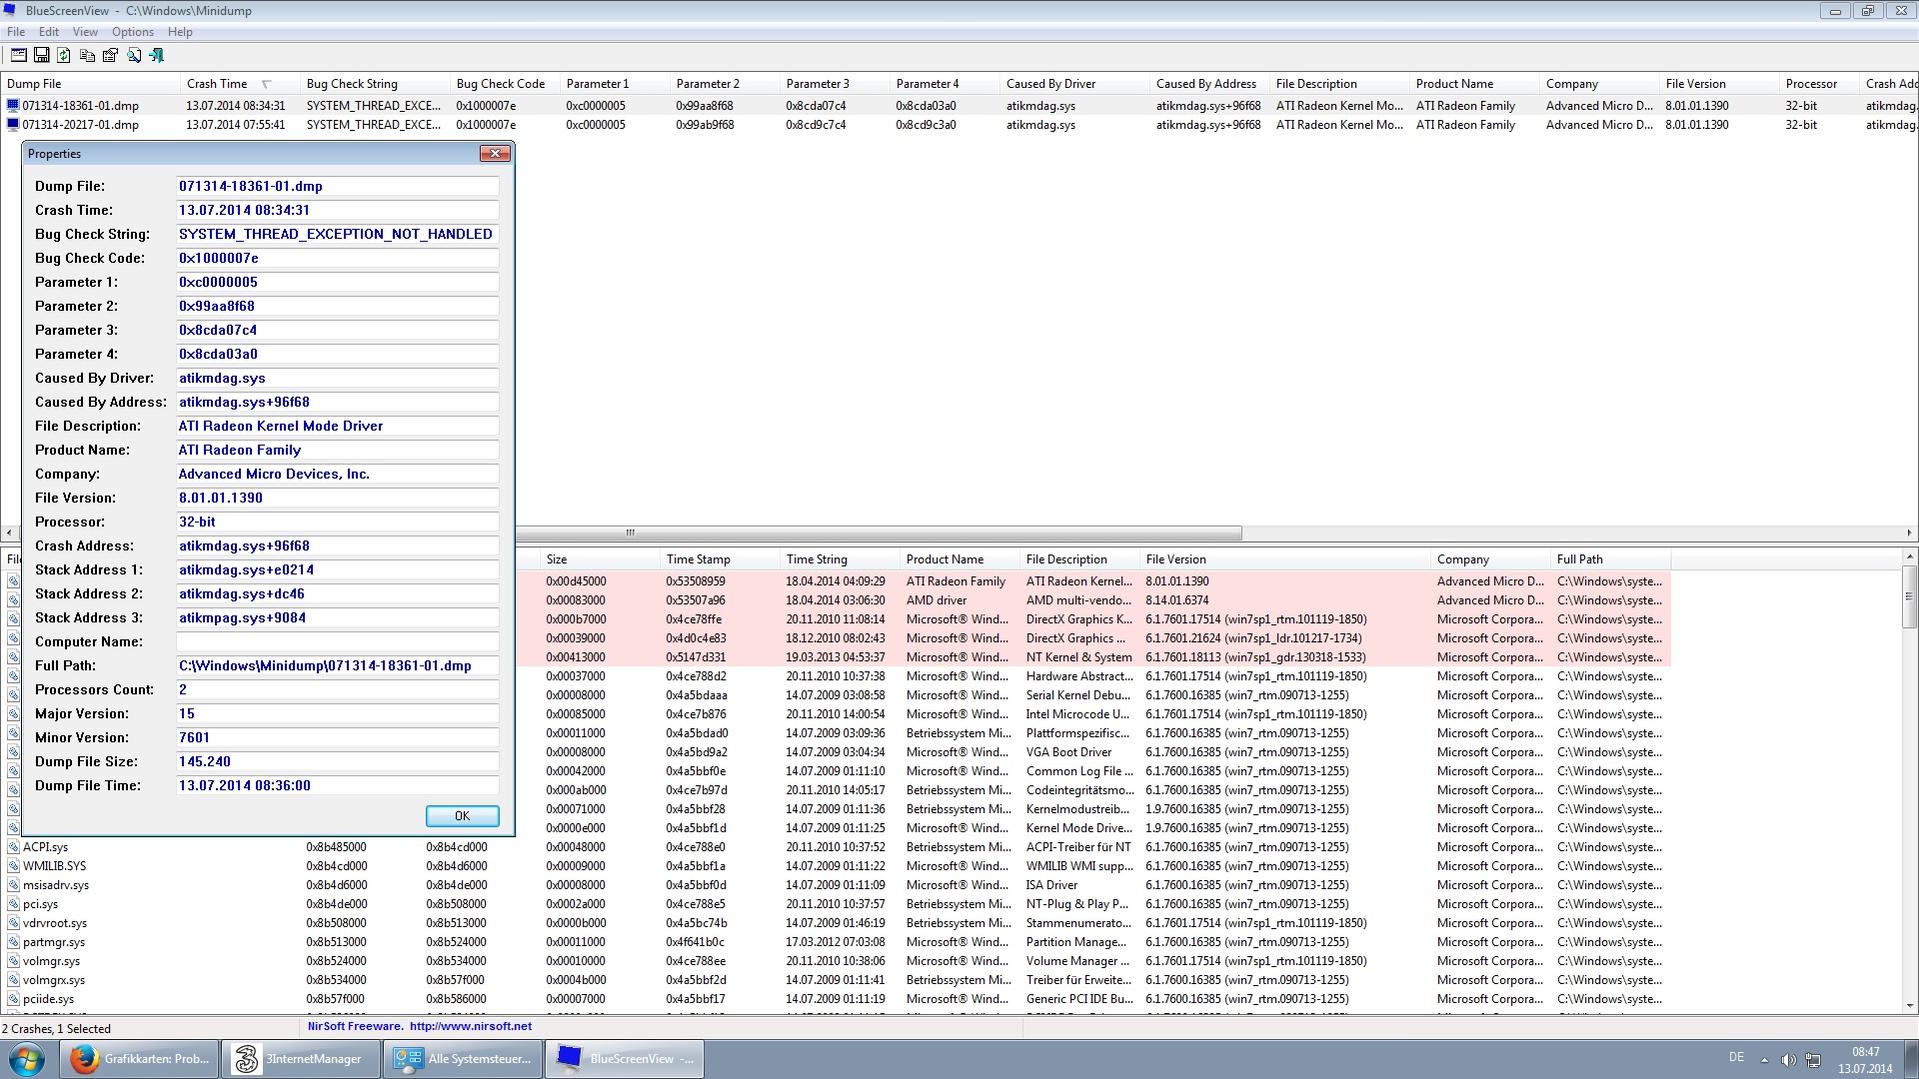
Task: Click '2 Crashes, 1 Selected' in status bar
Action: point(57,1028)
